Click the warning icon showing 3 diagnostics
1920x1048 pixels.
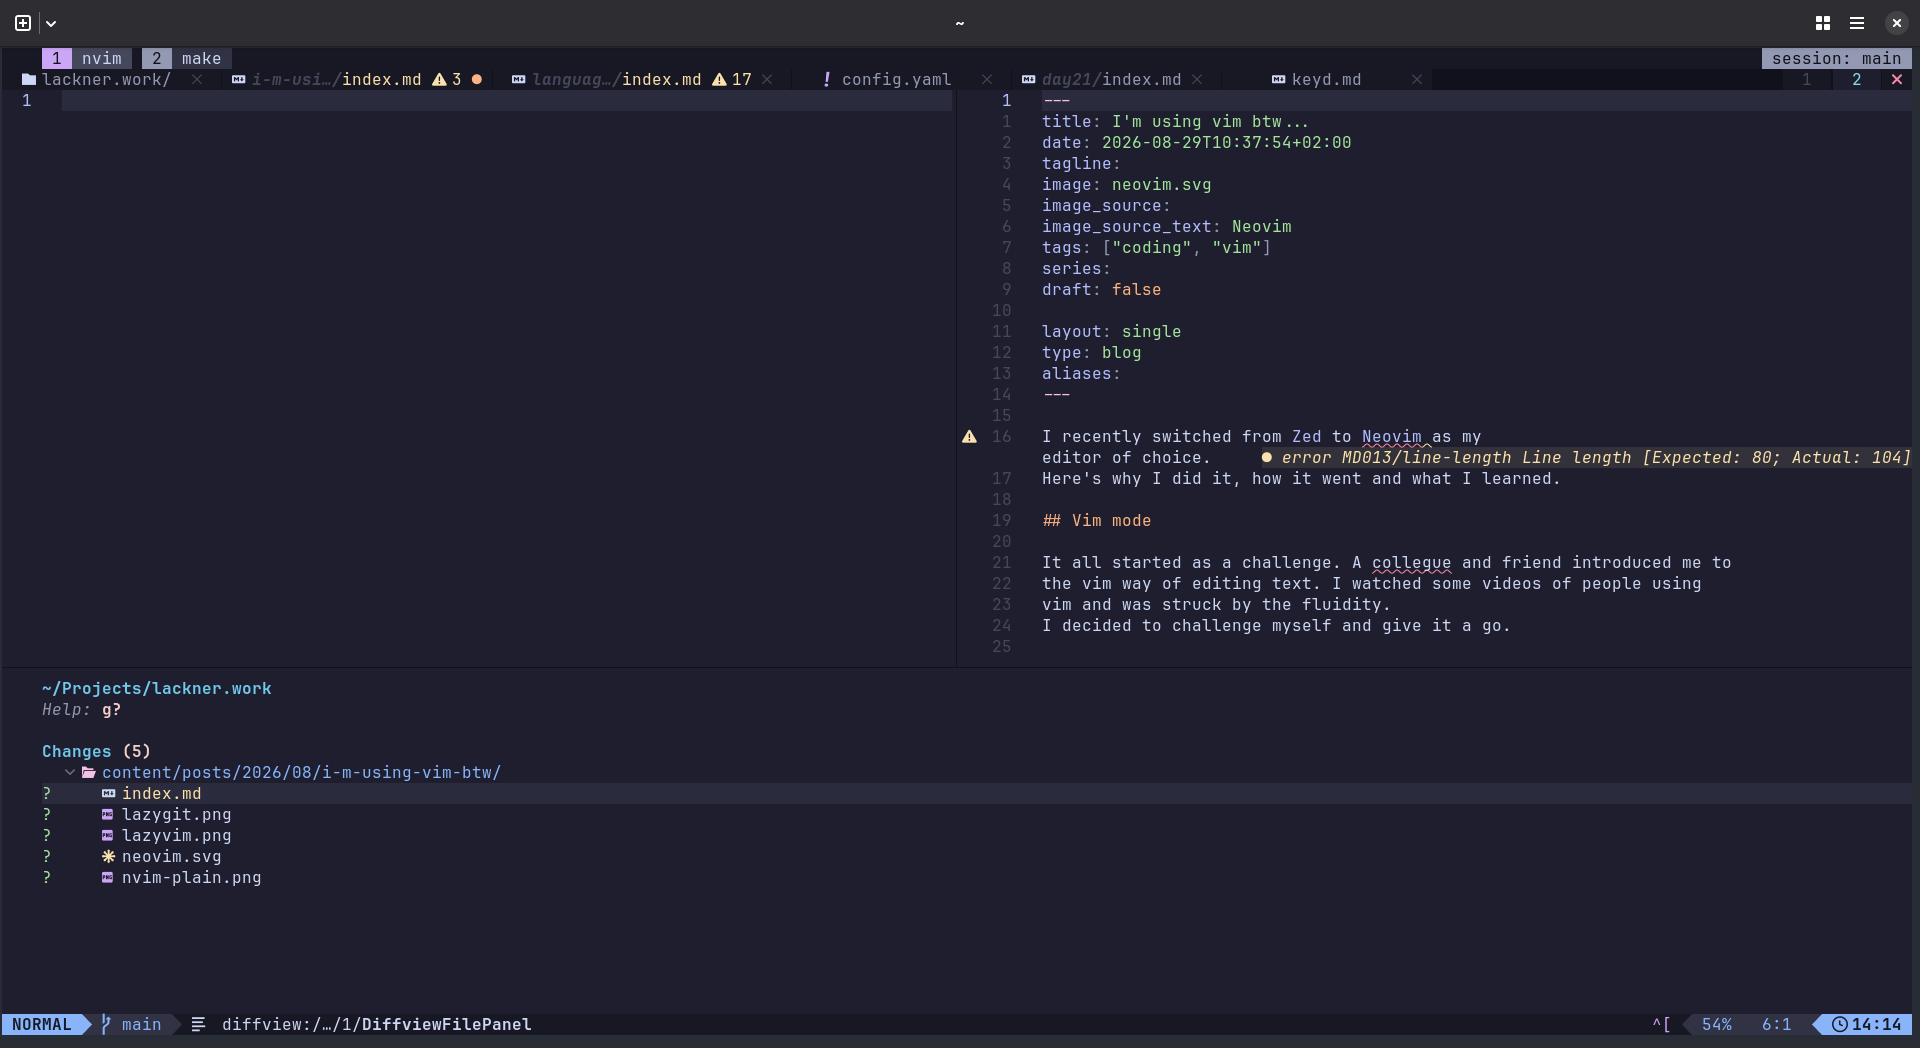(439, 79)
